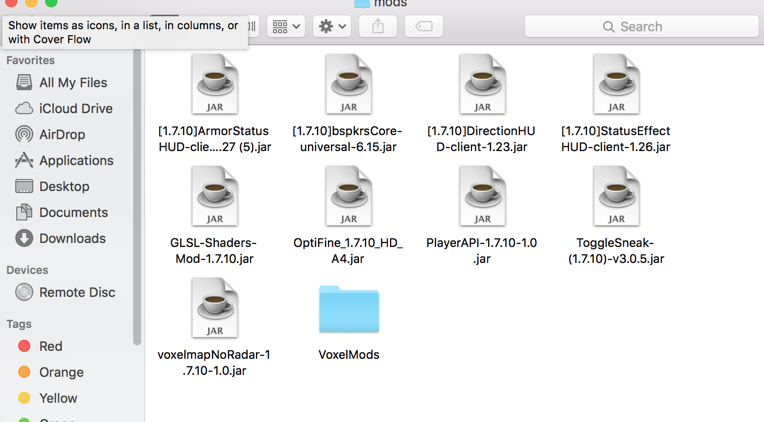Open the item arrangement dropdown
Screen dimensions: 764x422
point(286,26)
